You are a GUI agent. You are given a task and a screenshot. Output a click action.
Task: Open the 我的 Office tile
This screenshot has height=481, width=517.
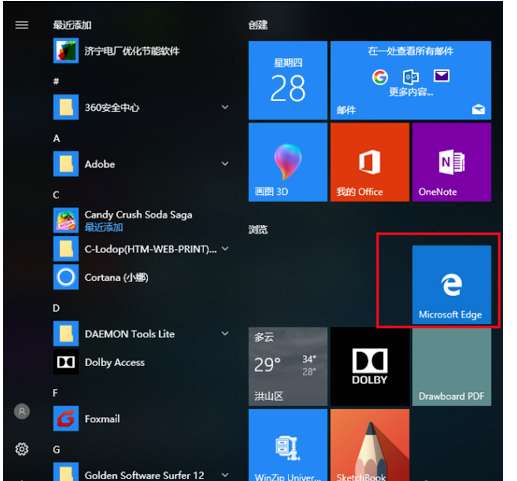[x=370, y=162]
